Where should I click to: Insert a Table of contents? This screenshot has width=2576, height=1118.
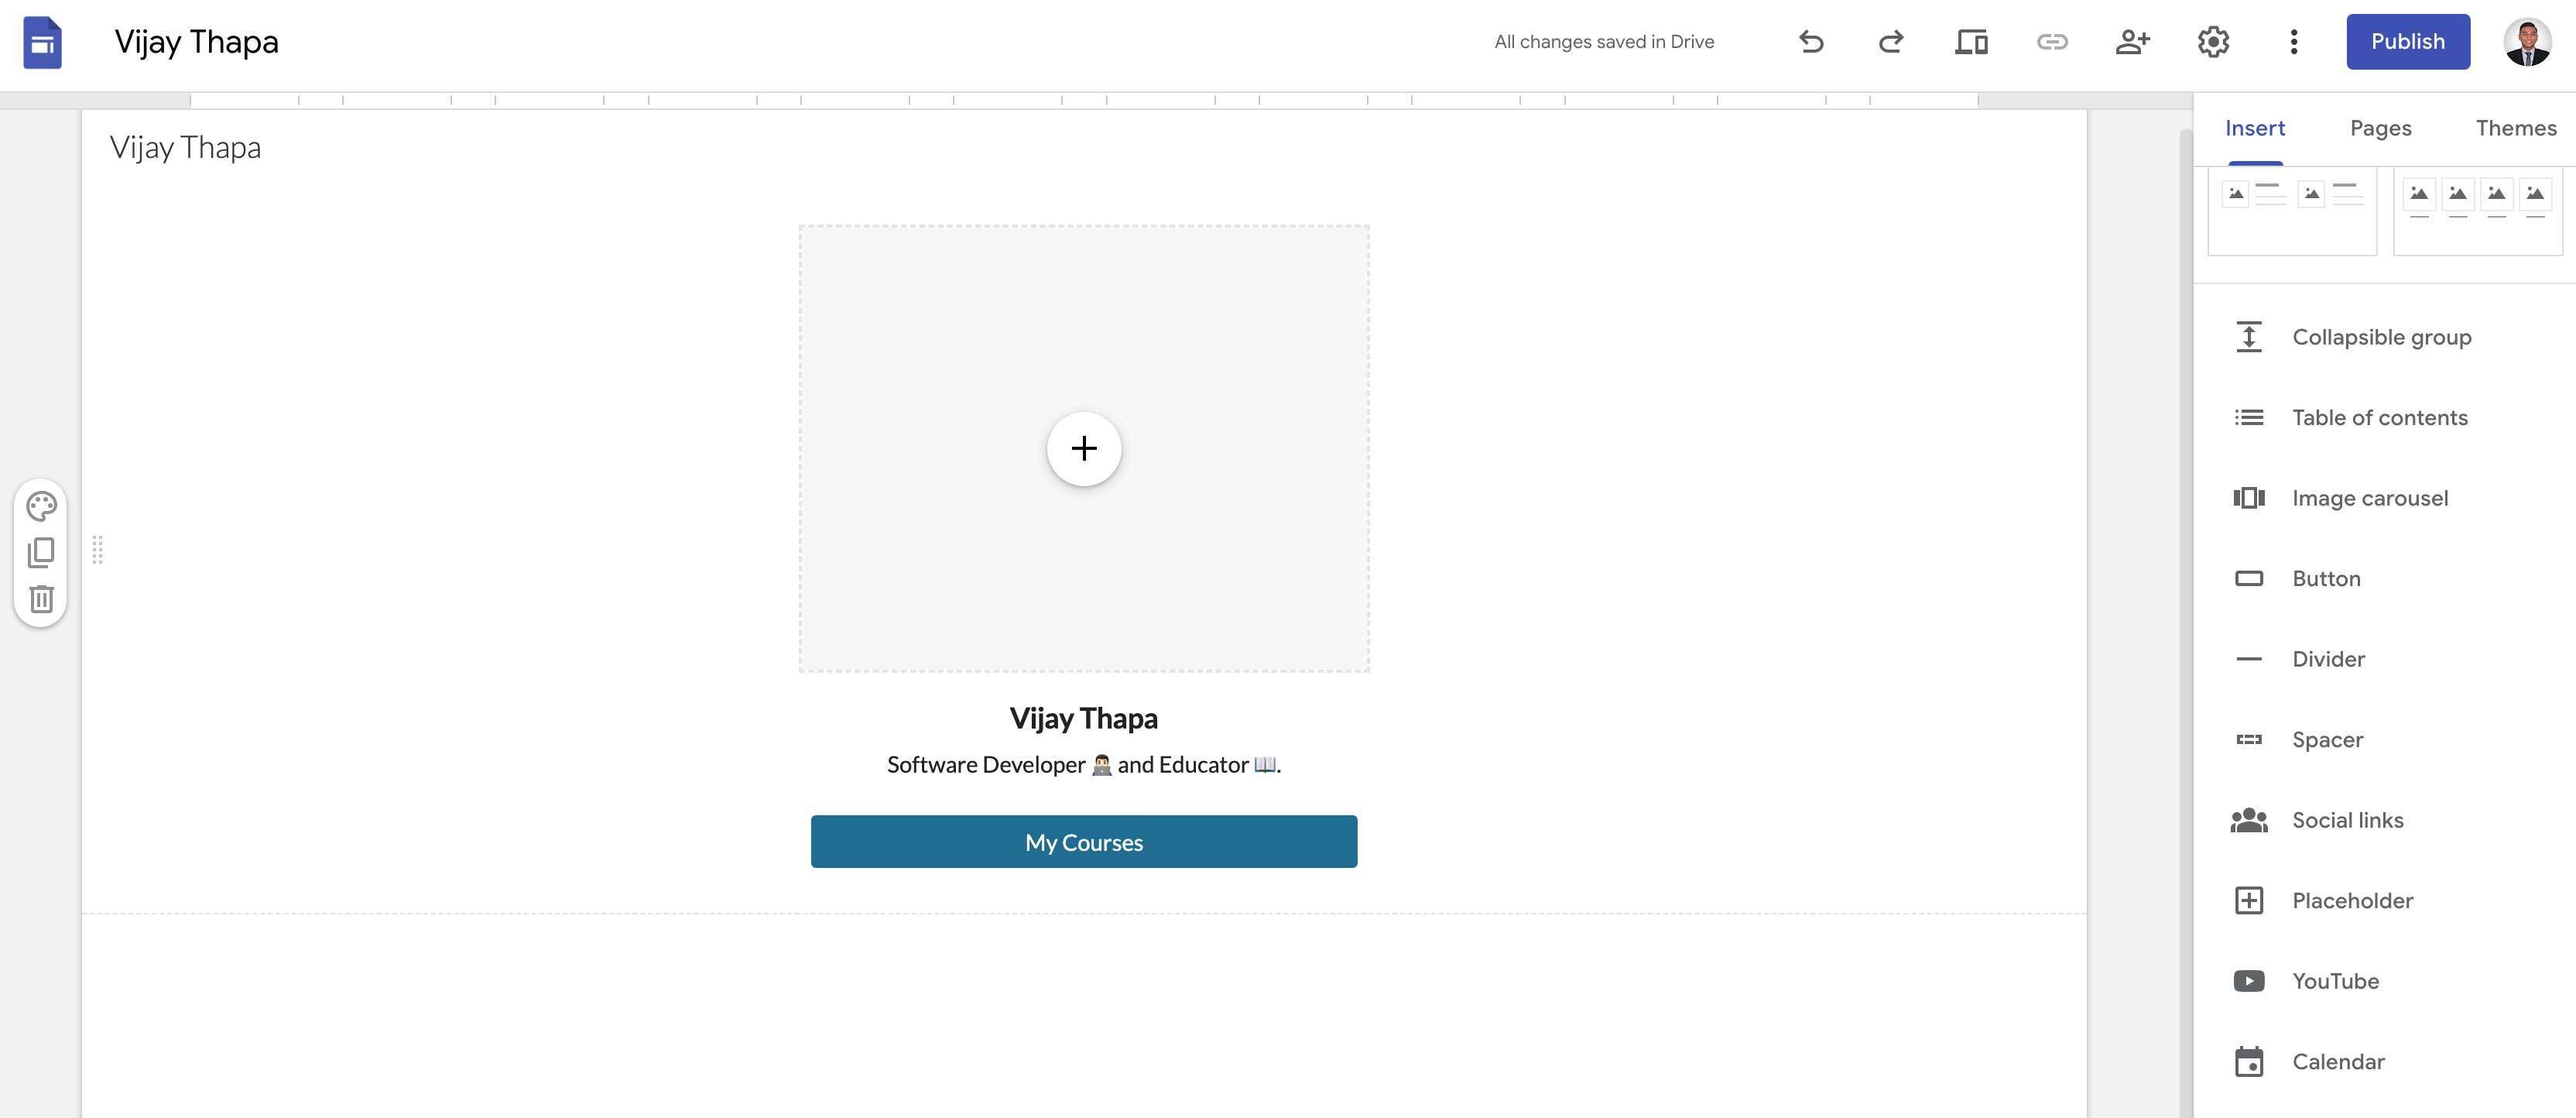(2384, 417)
